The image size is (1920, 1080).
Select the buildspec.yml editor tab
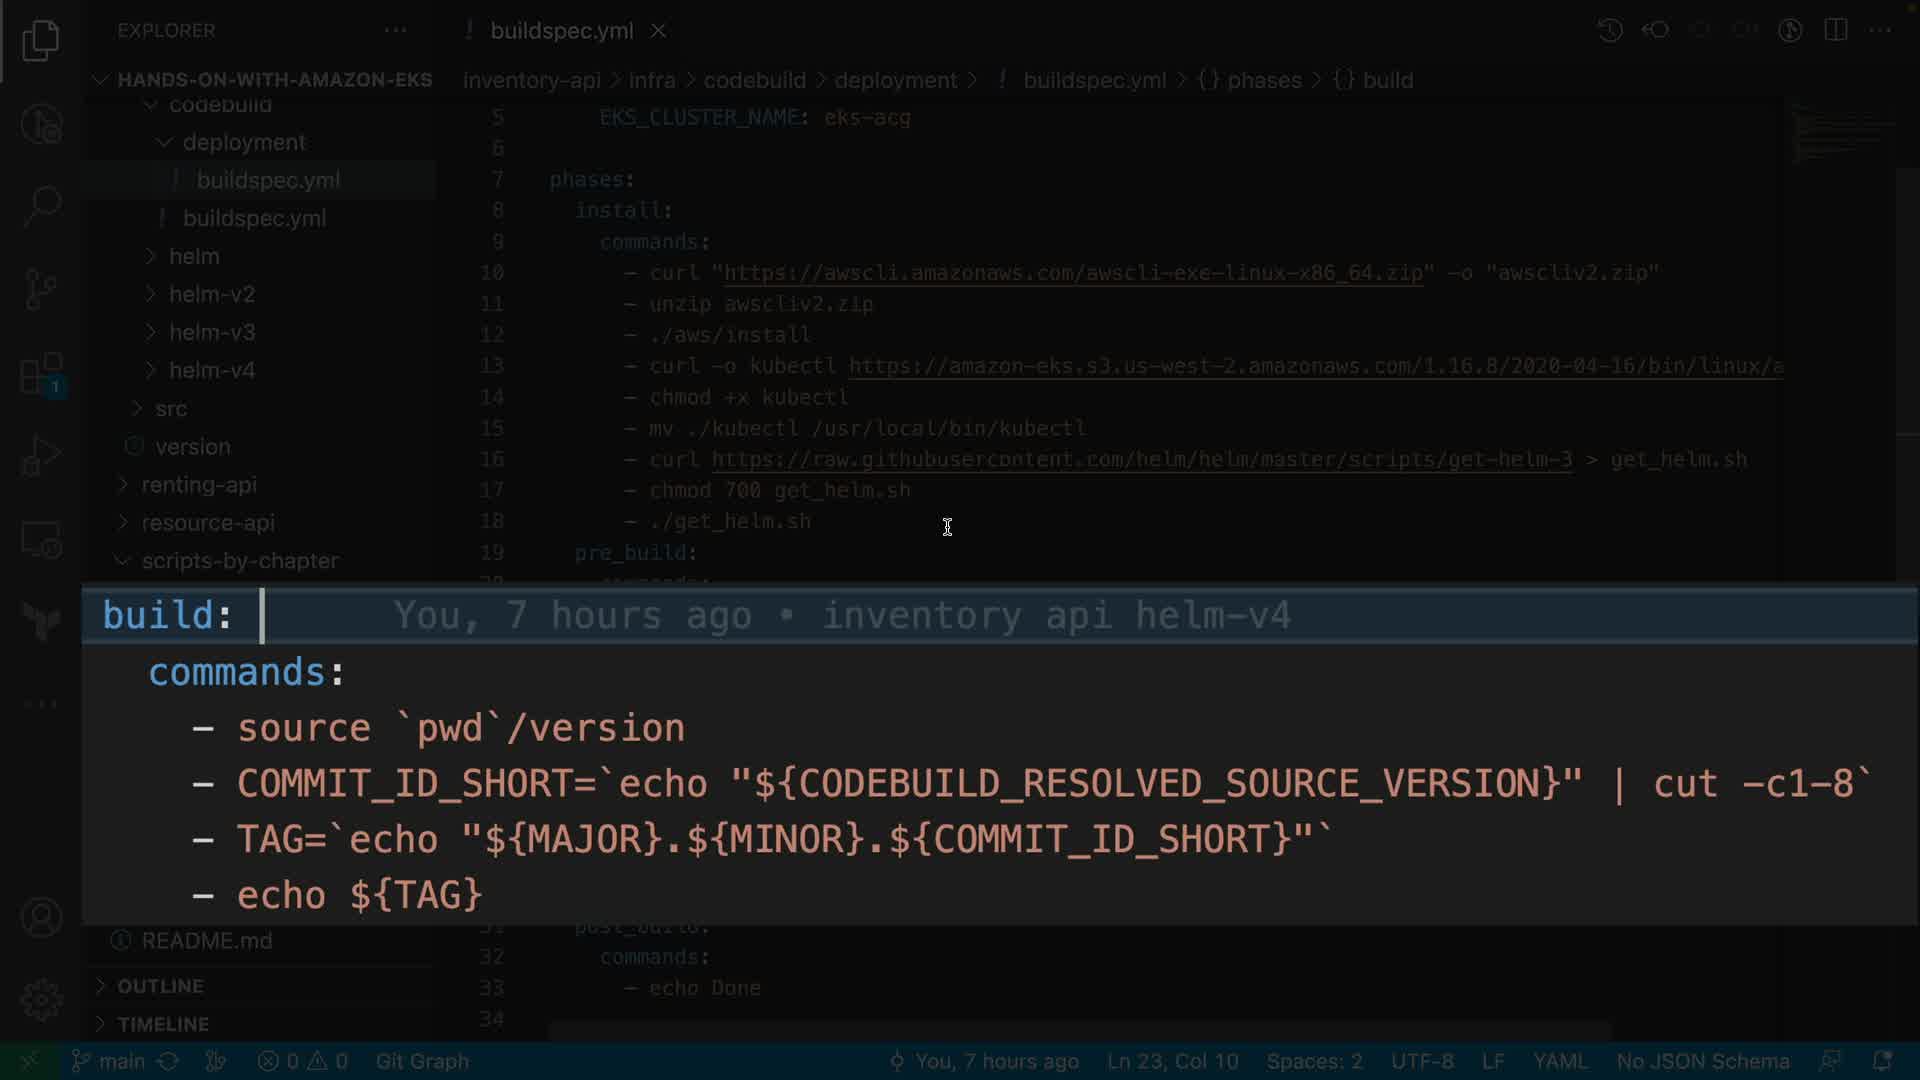click(x=561, y=31)
